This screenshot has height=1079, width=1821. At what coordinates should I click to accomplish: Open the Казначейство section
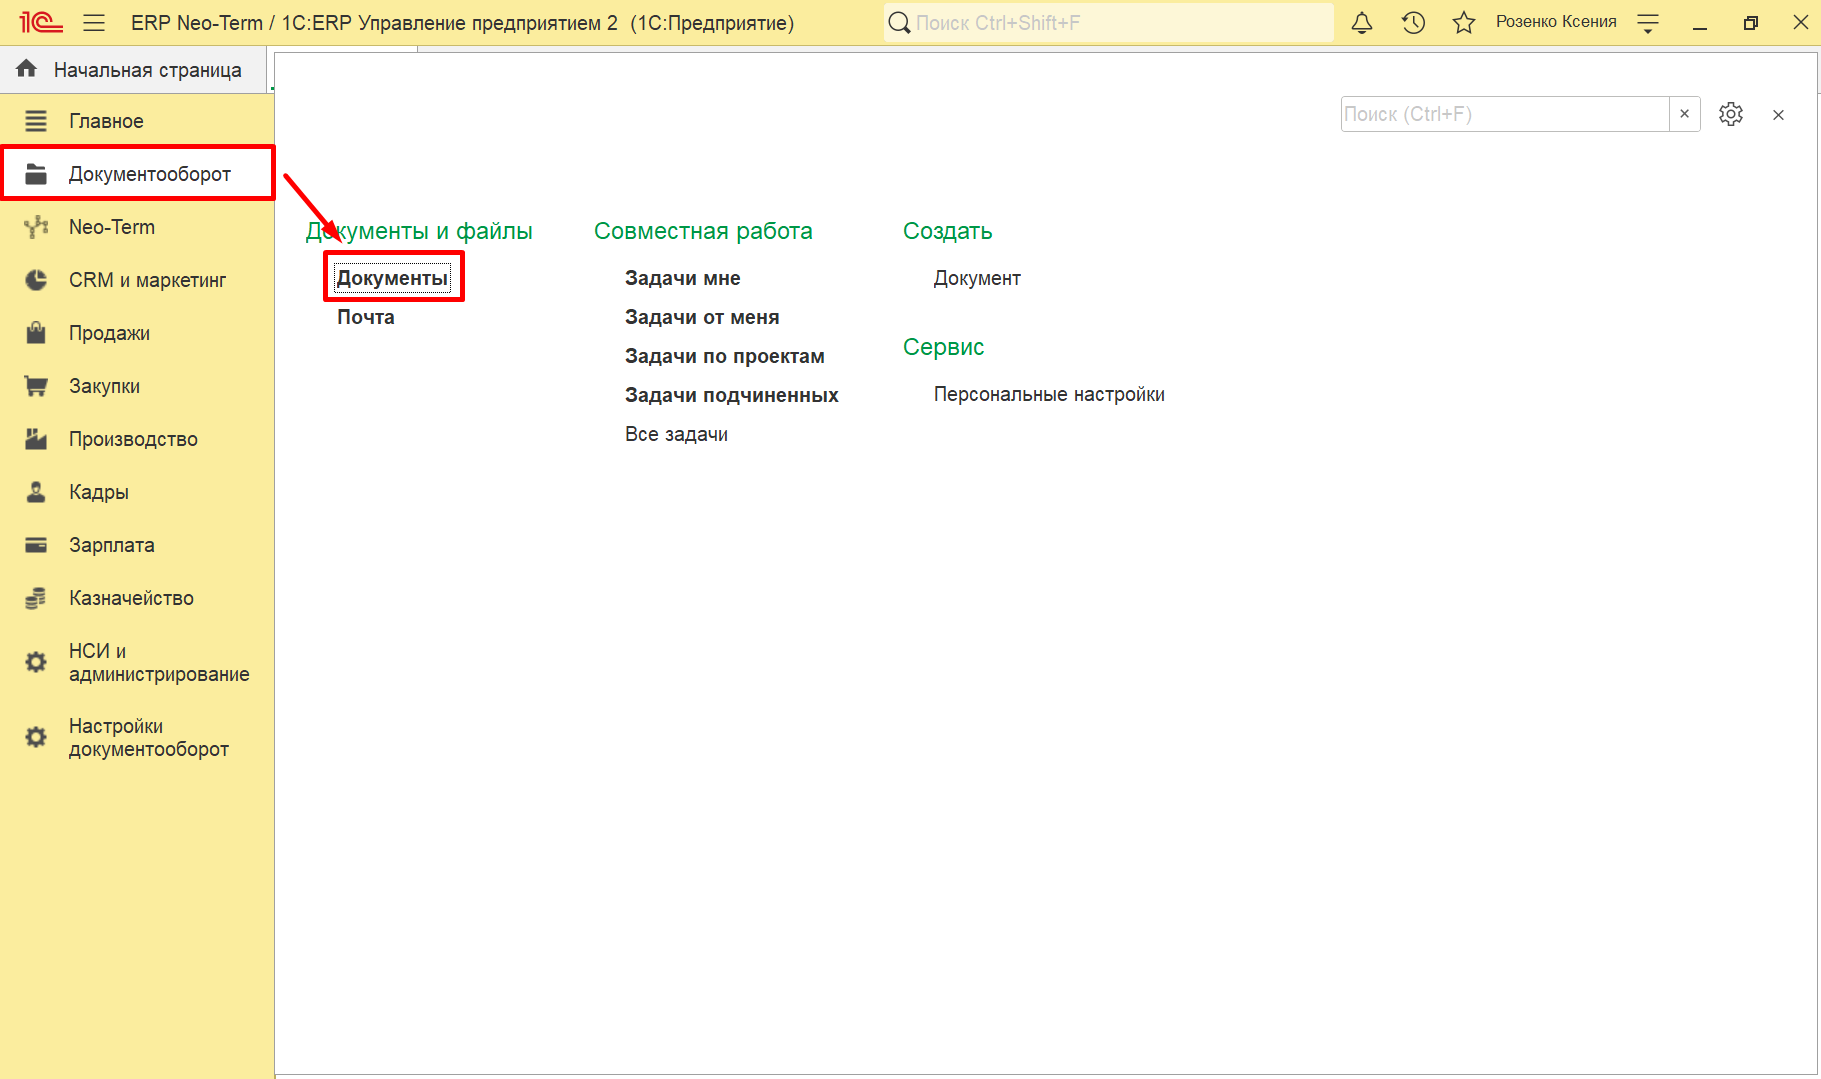point(137,598)
